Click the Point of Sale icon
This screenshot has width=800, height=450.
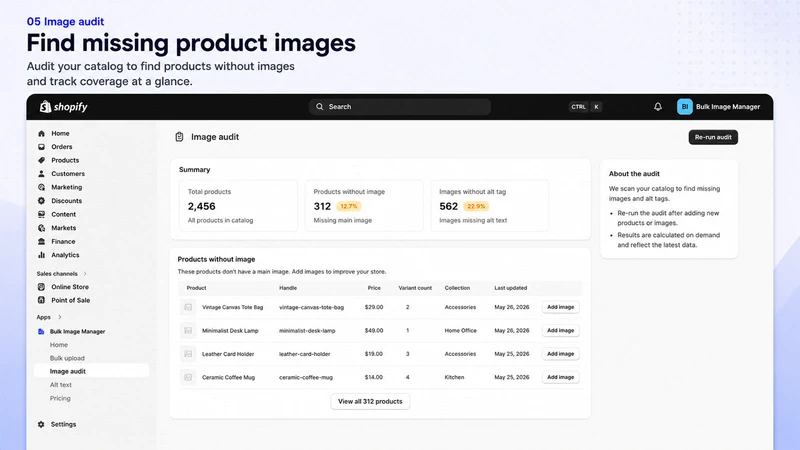point(41,301)
